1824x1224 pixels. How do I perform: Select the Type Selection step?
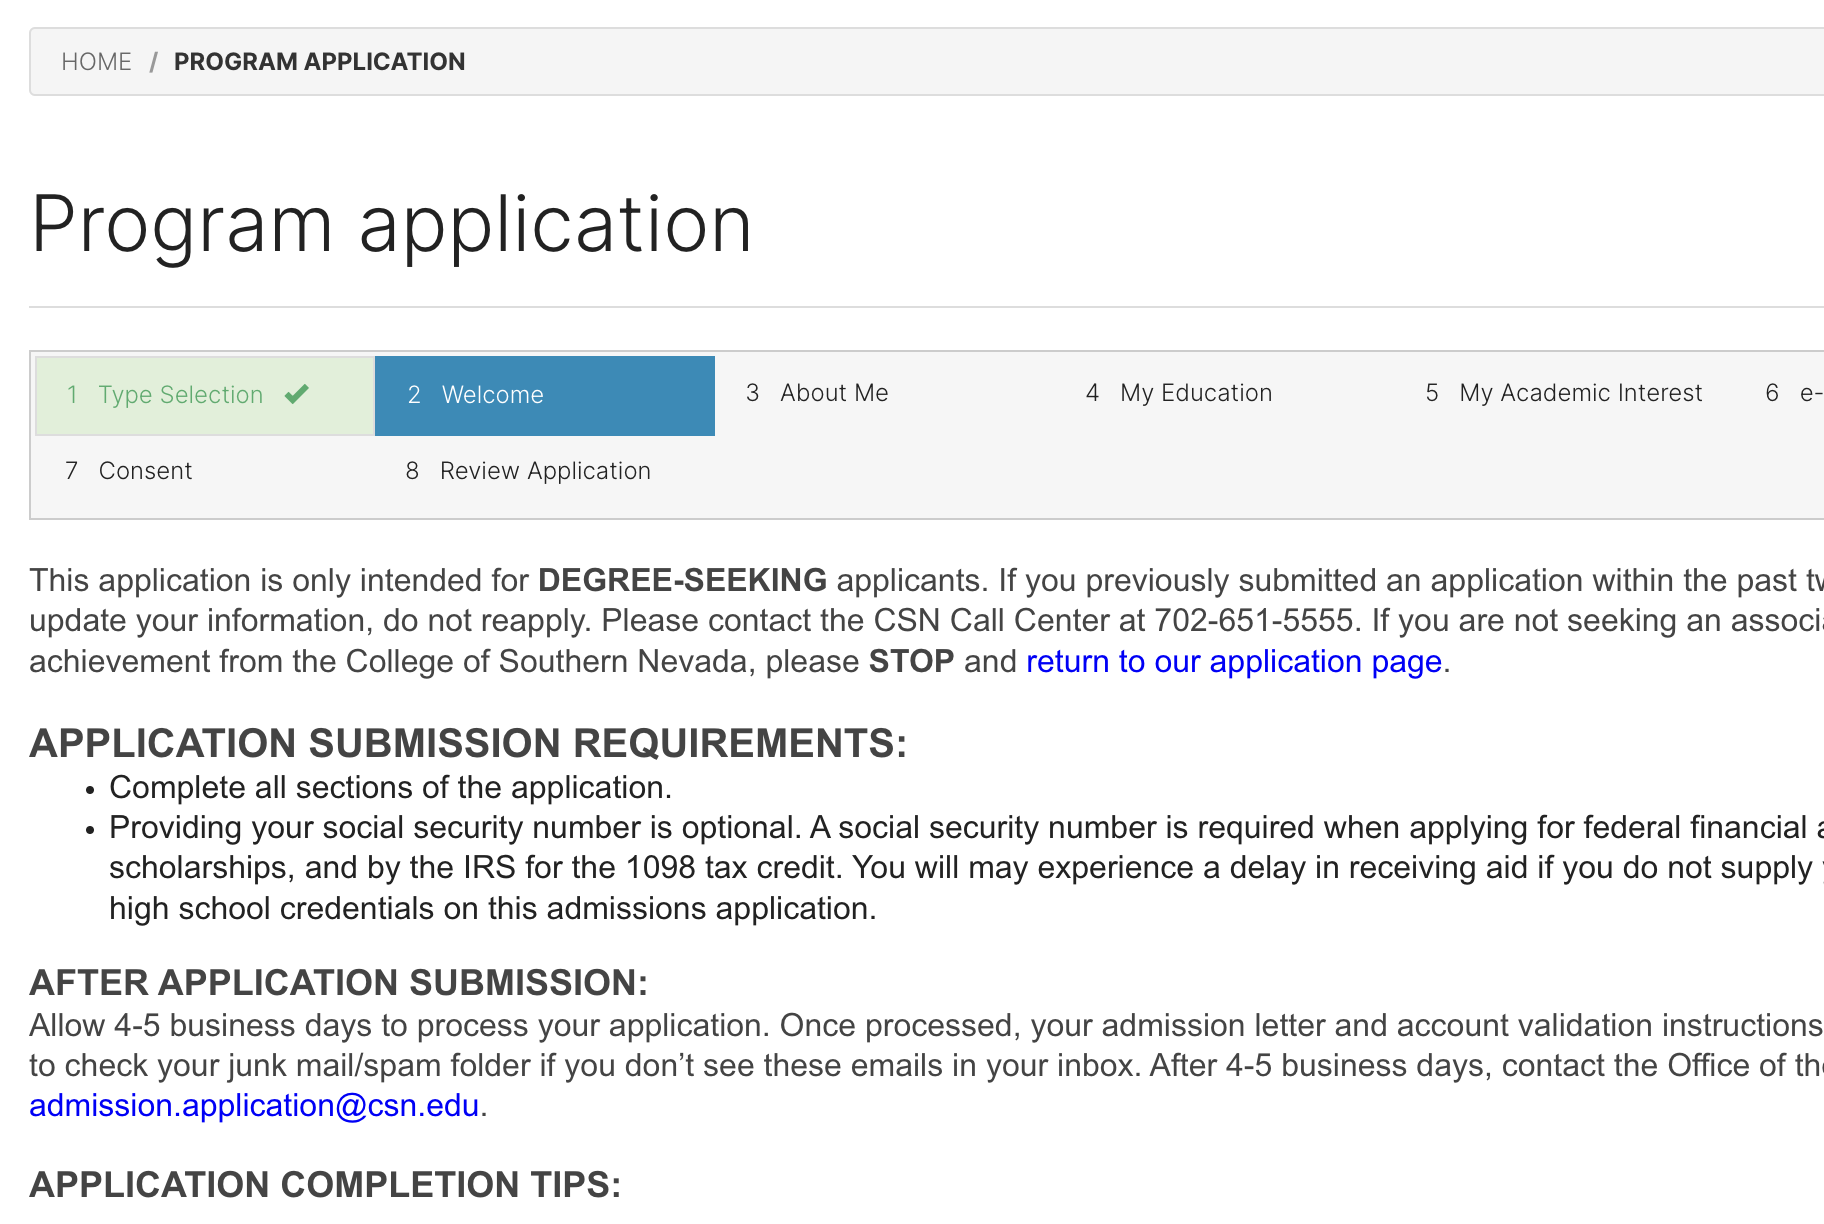(x=181, y=395)
